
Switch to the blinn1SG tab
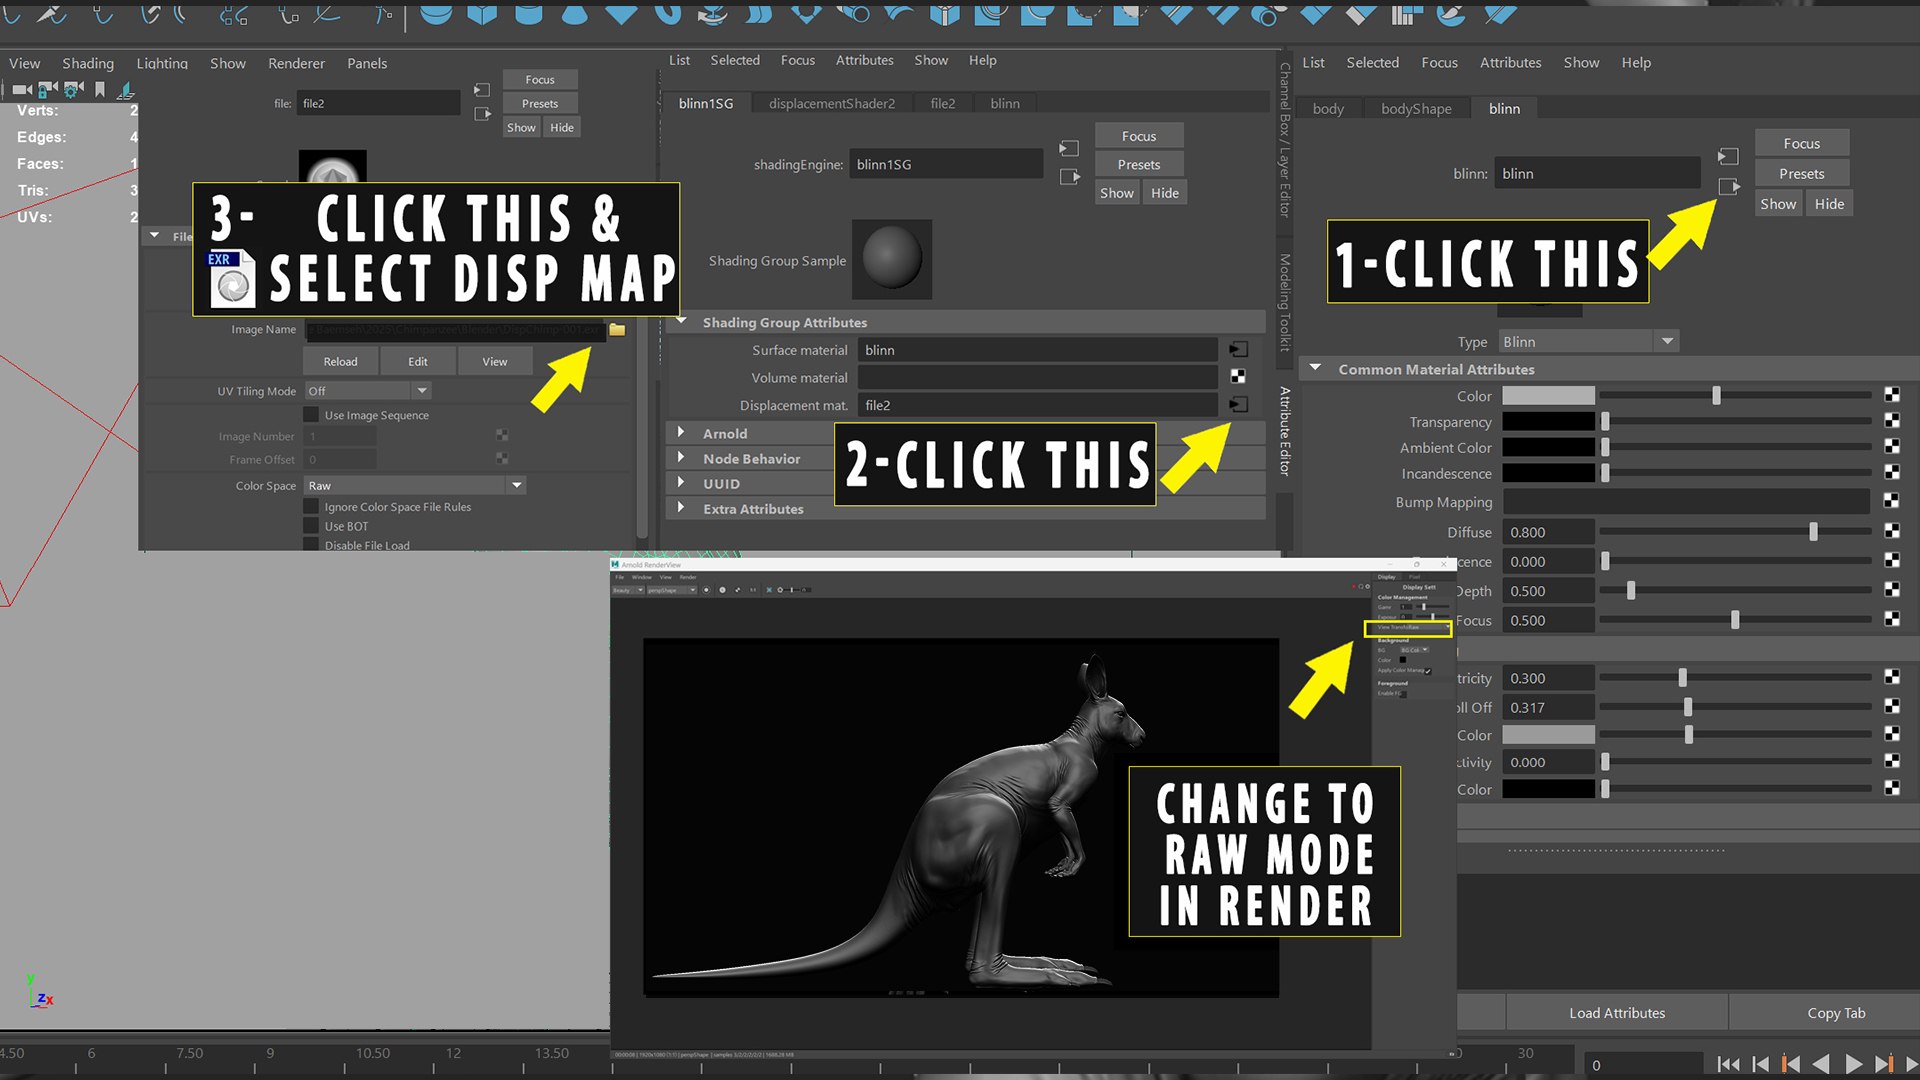pos(706,103)
